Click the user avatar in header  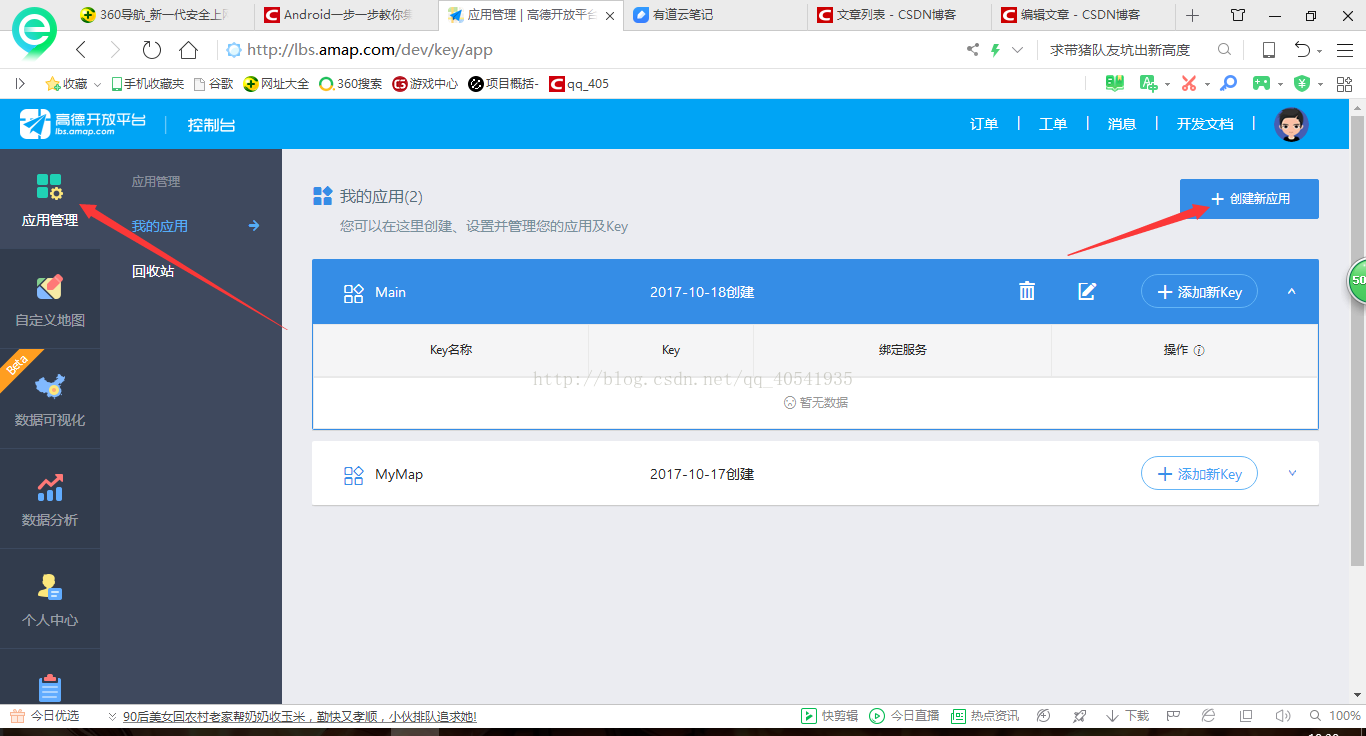coord(1291,124)
